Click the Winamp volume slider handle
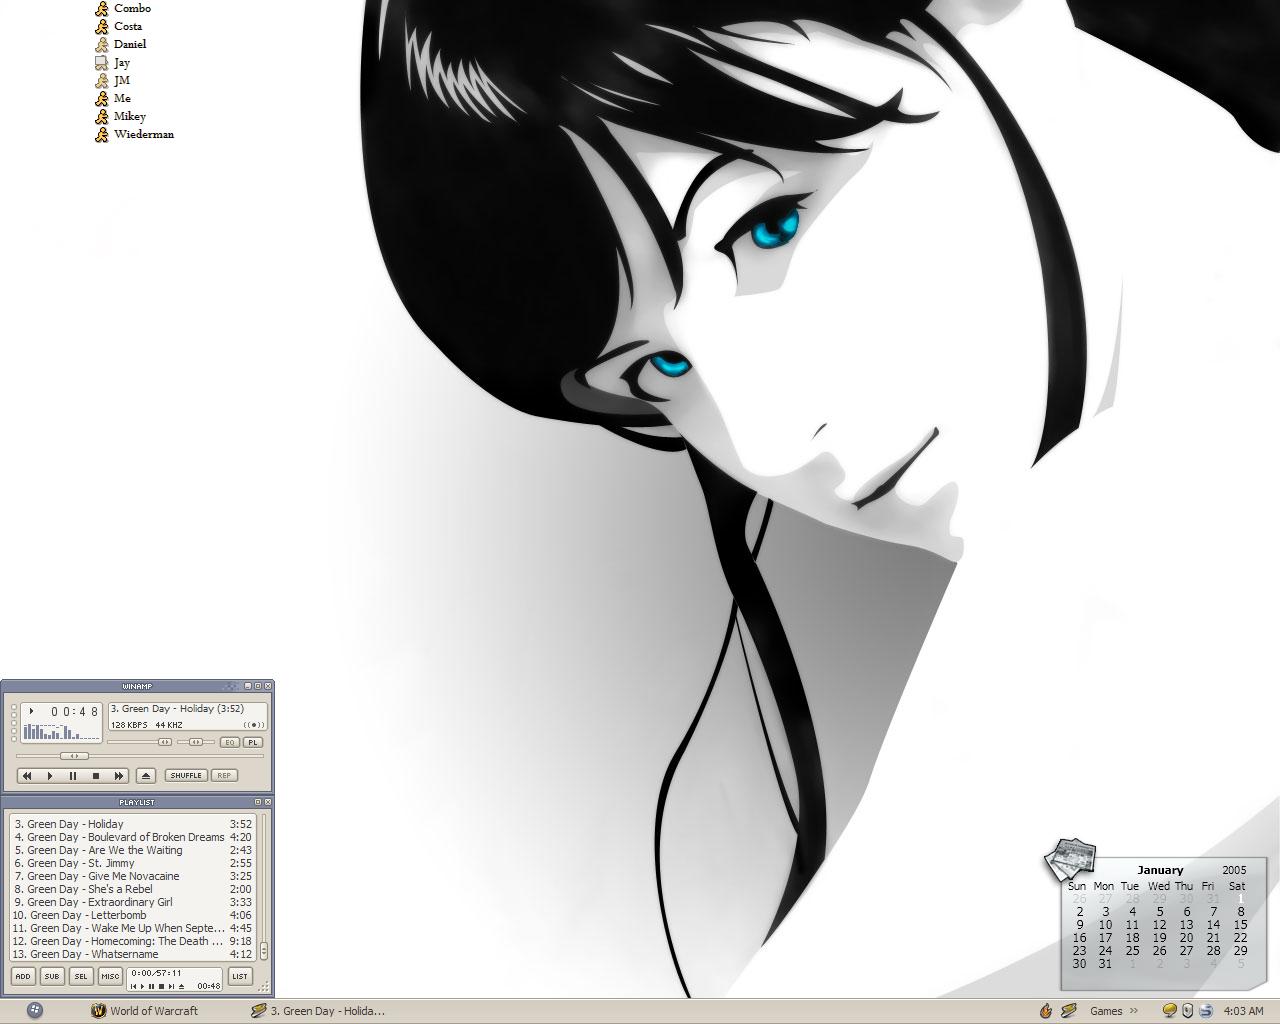This screenshot has width=1280, height=1024. pyautogui.click(x=165, y=742)
